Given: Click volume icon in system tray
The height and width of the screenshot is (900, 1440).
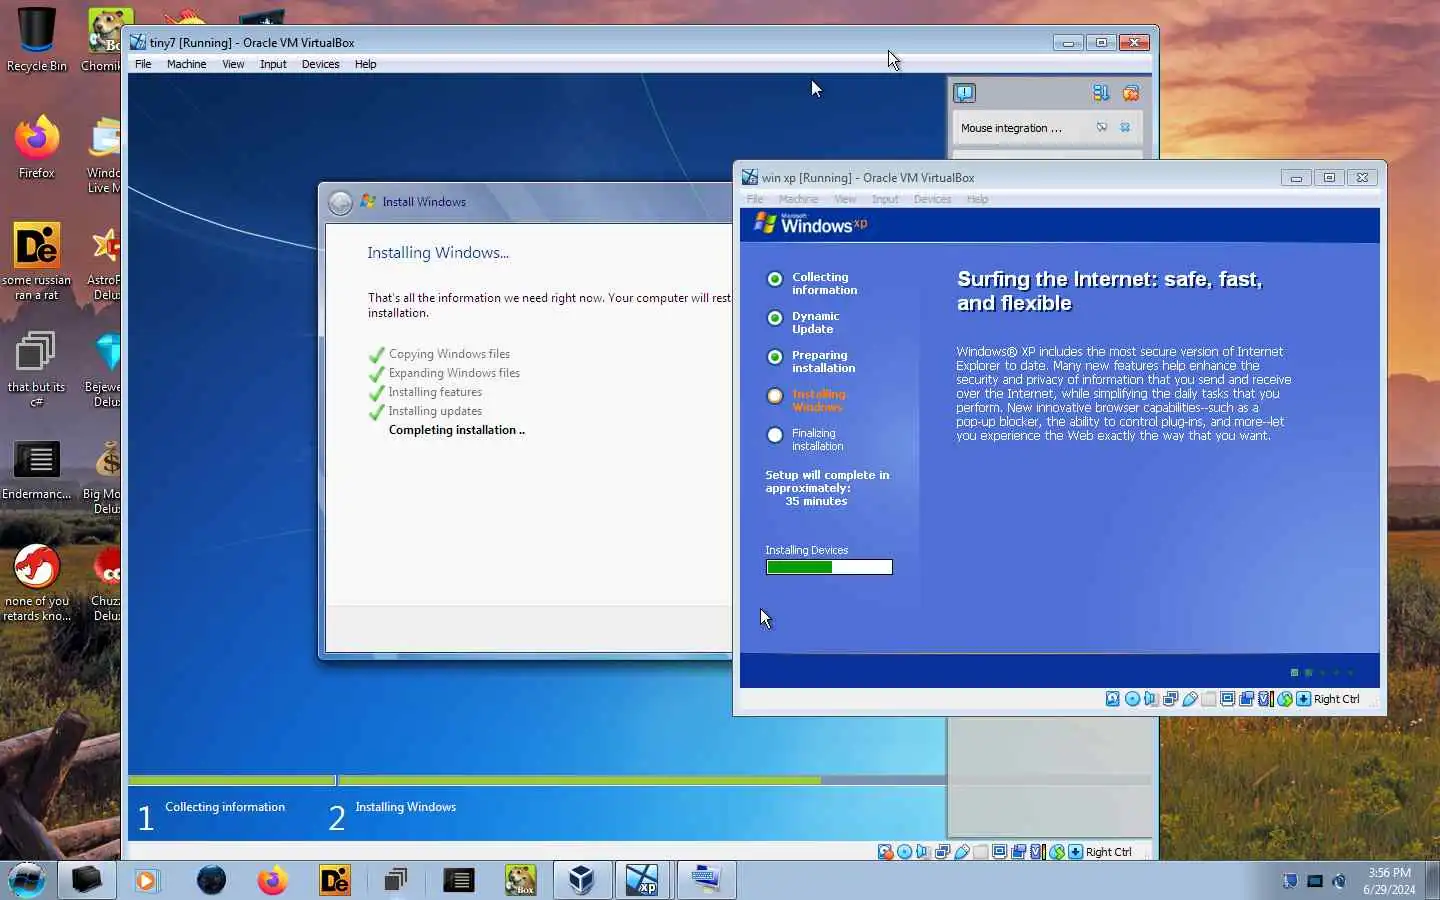Looking at the screenshot, I should (x=1339, y=881).
